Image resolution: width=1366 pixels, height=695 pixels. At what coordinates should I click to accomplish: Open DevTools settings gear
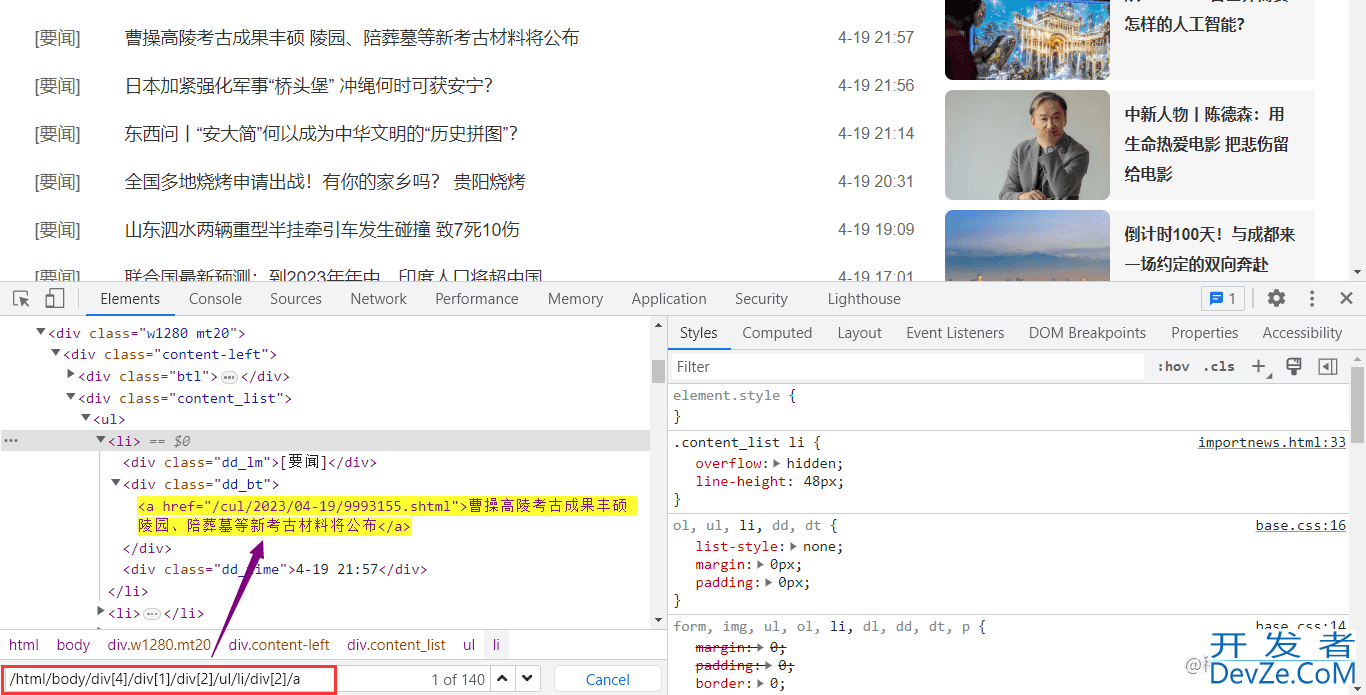[x=1276, y=298]
